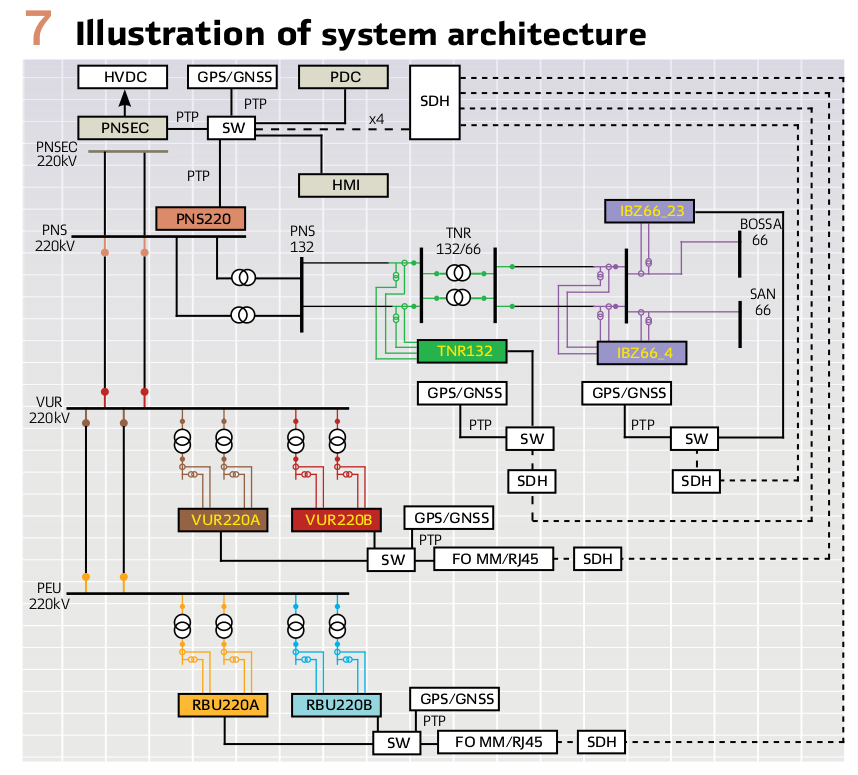The height and width of the screenshot is (775, 858).
Task: Click the upper PNS 220/132 transformer symbol
Action: (x=243, y=277)
